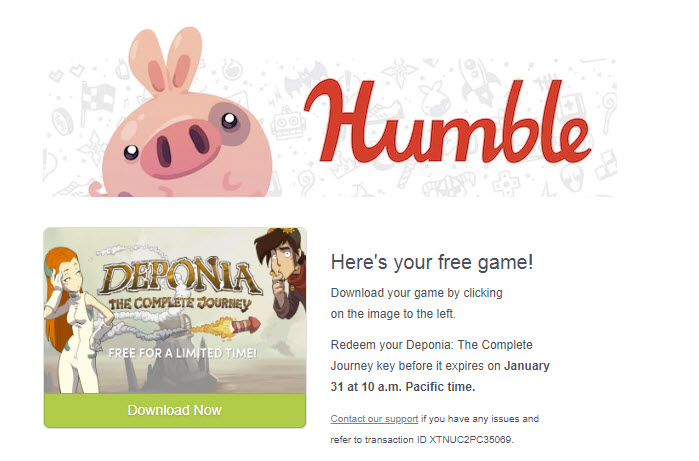Click the green Download Now button
Screen dimensions: 699x461
[175, 410]
